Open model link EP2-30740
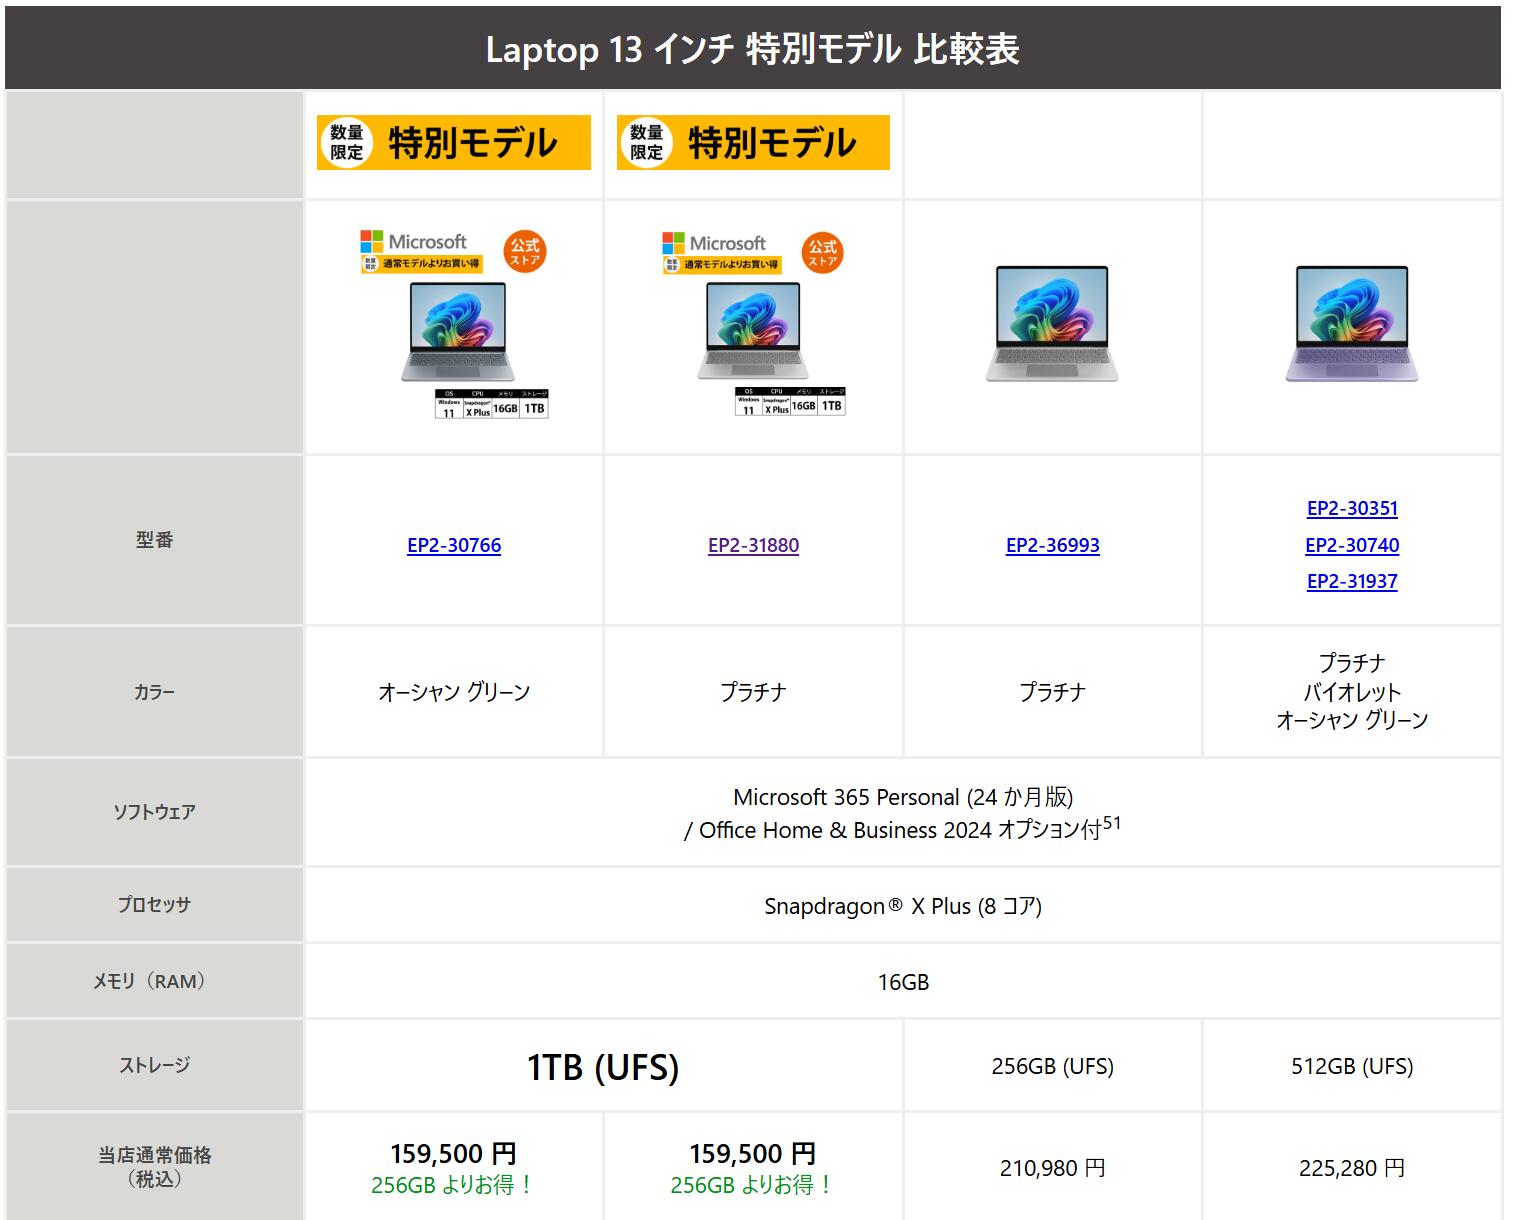Screen dimensions: 1513x1220 coord(1352,545)
